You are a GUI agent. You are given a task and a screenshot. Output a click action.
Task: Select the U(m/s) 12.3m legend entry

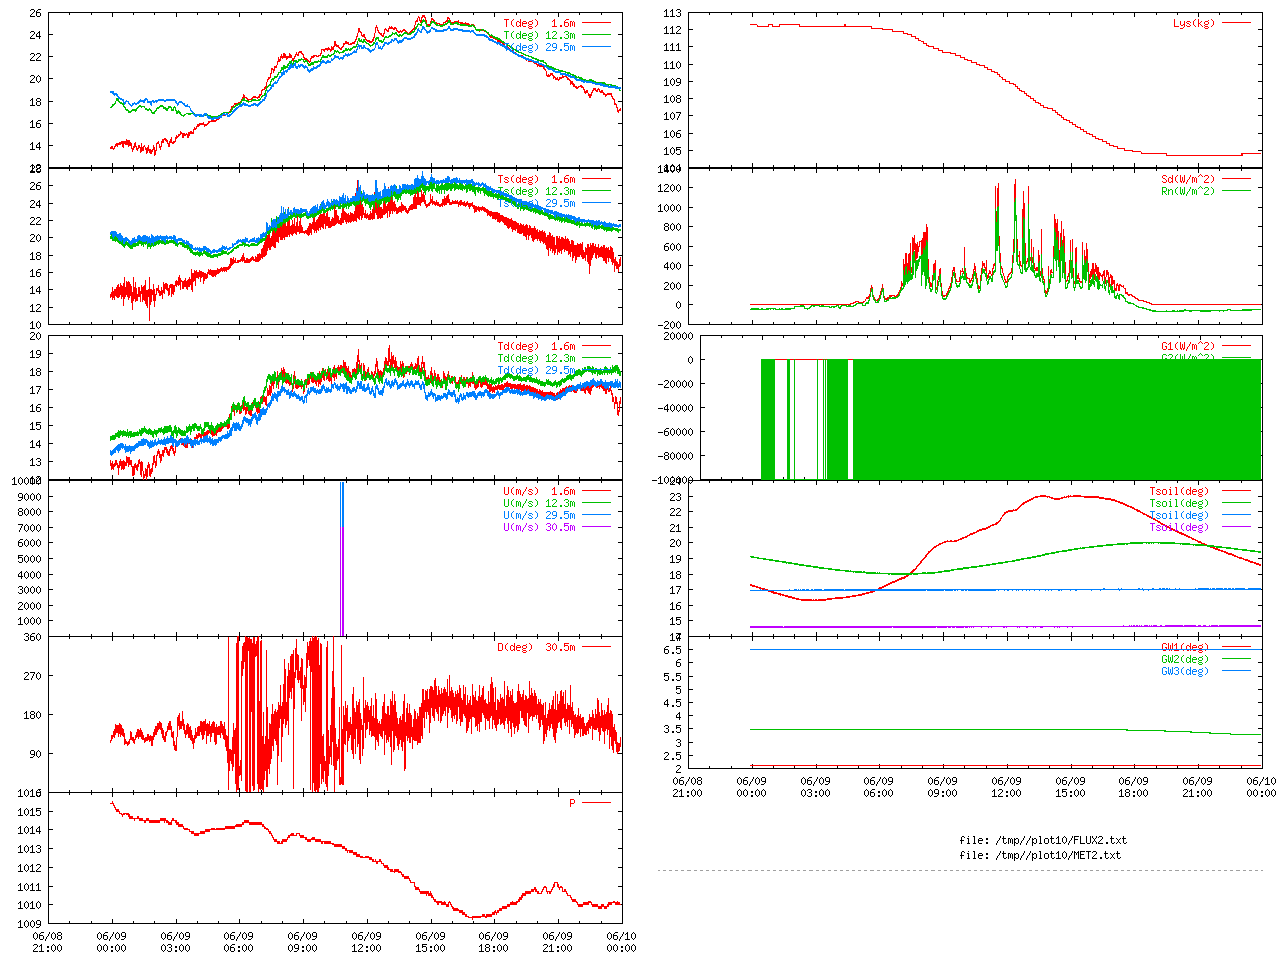click(539, 504)
